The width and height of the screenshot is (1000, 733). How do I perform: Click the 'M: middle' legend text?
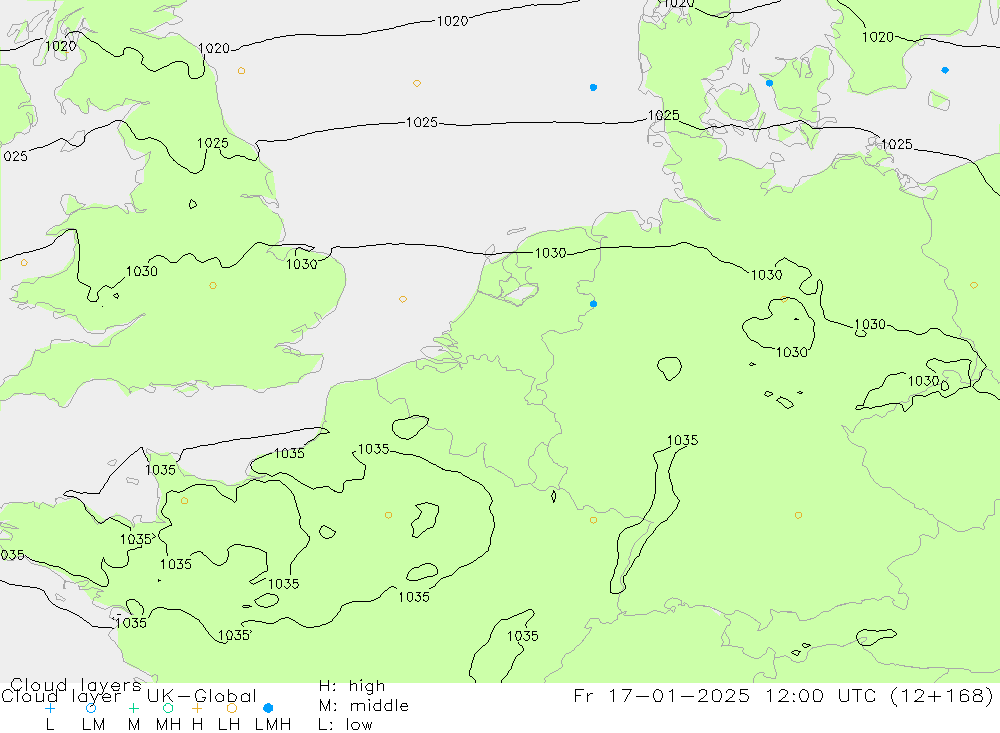(x=364, y=706)
